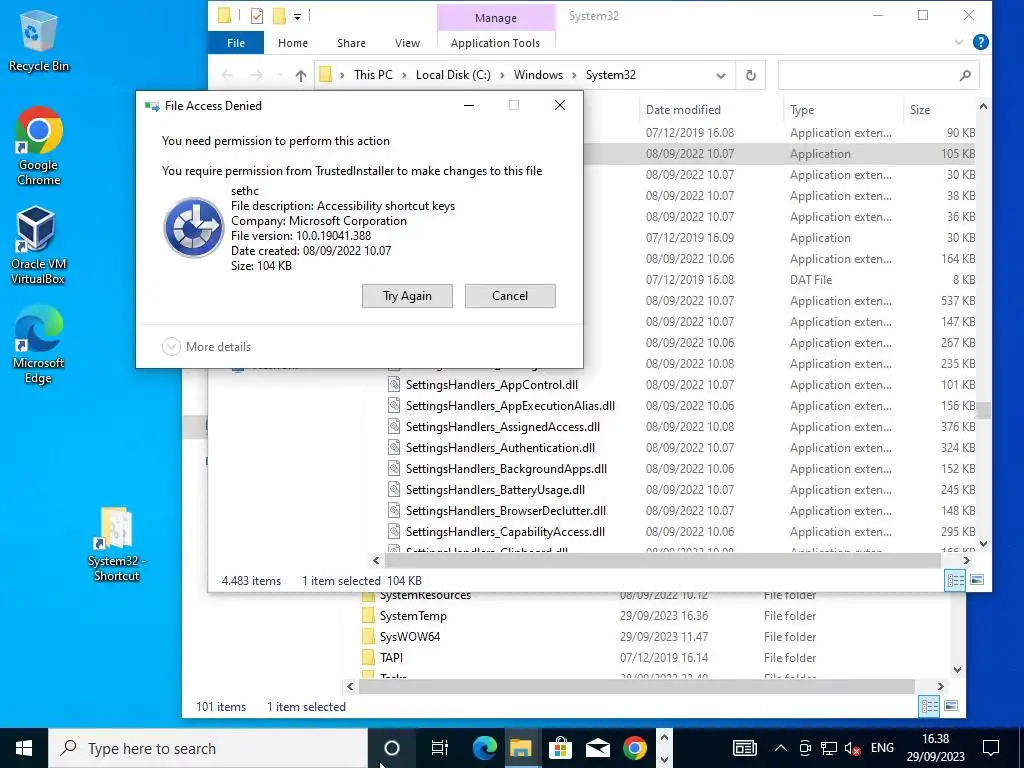The height and width of the screenshot is (768, 1024).
Task: Select the System32 - Shortcut desktop icon
Action: point(116,543)
